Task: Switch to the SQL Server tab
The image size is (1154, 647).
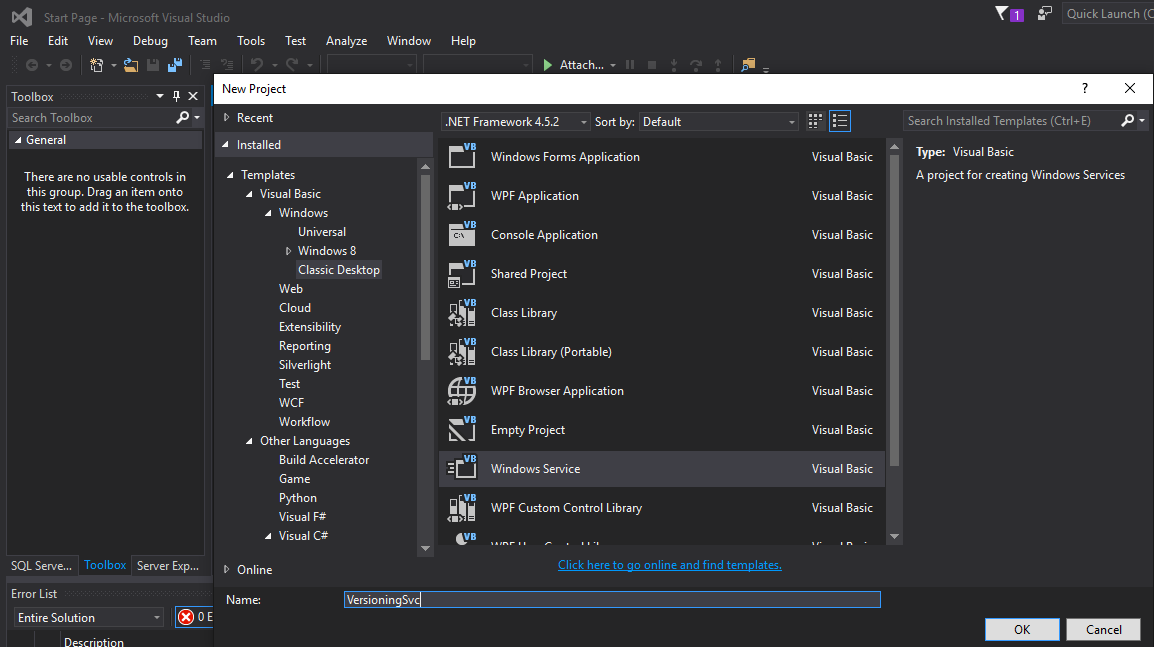Action: click(41, 565)
